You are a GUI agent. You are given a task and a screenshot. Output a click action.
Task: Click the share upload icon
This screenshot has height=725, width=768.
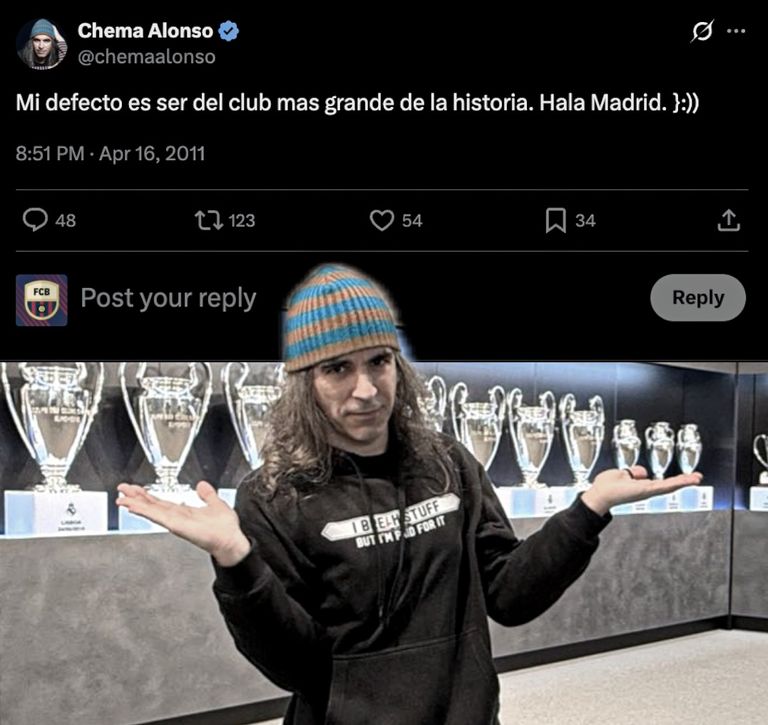(x=729, y=220)
